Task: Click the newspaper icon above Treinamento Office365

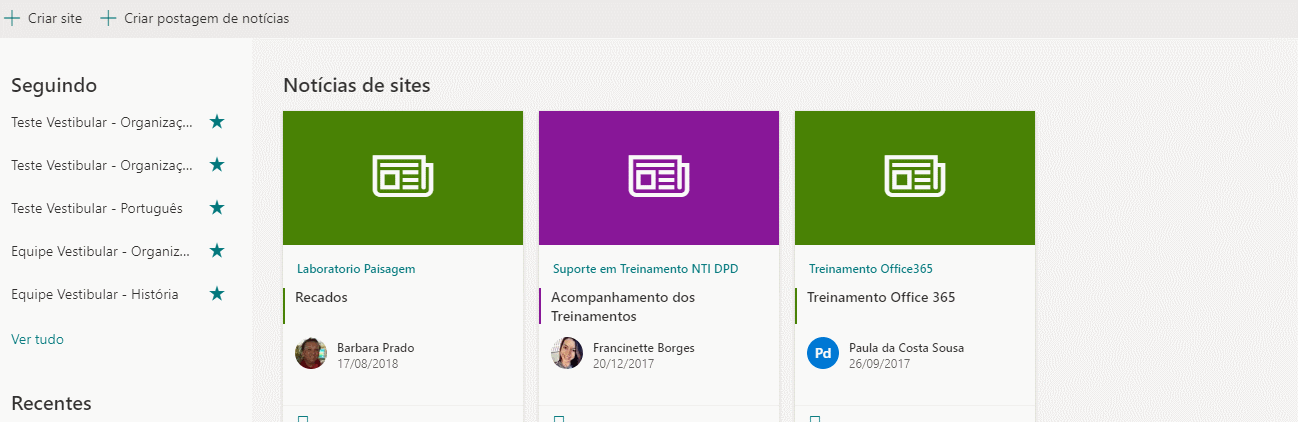Action: coord(915,177)
